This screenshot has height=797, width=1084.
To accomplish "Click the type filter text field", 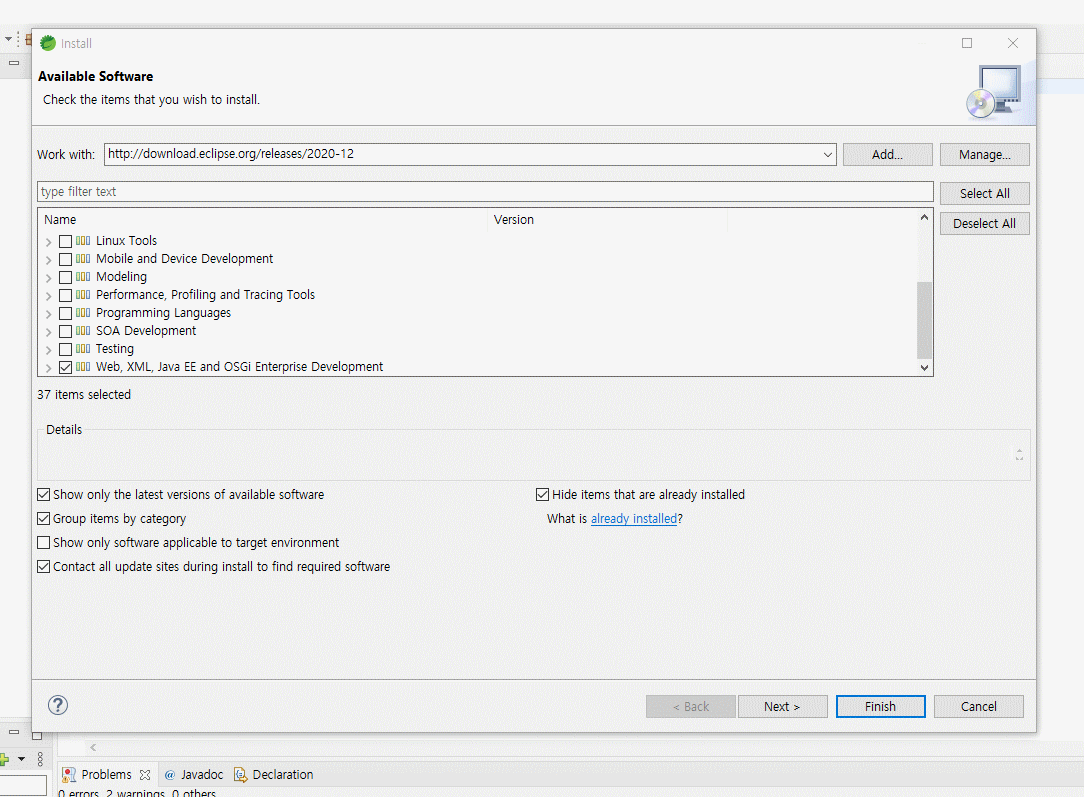I will pyautogui.click(x=485, y=191).
